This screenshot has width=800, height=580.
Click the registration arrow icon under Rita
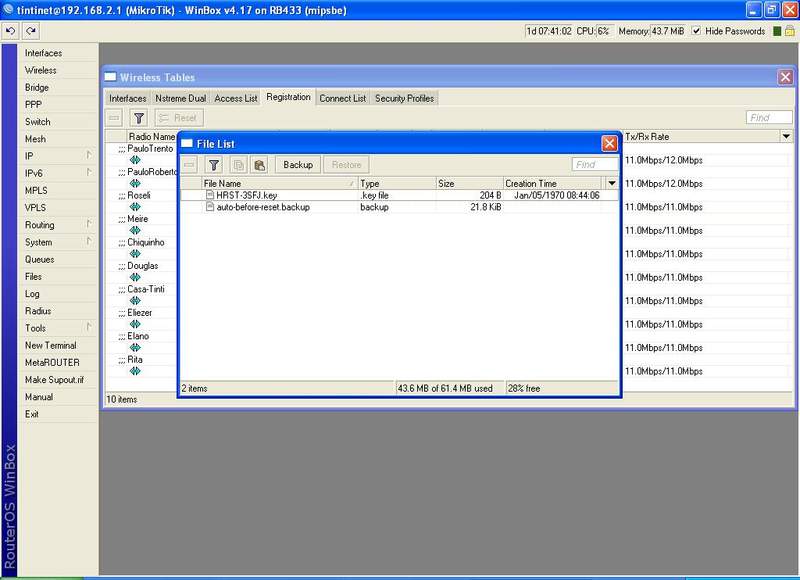click(135, 371)
